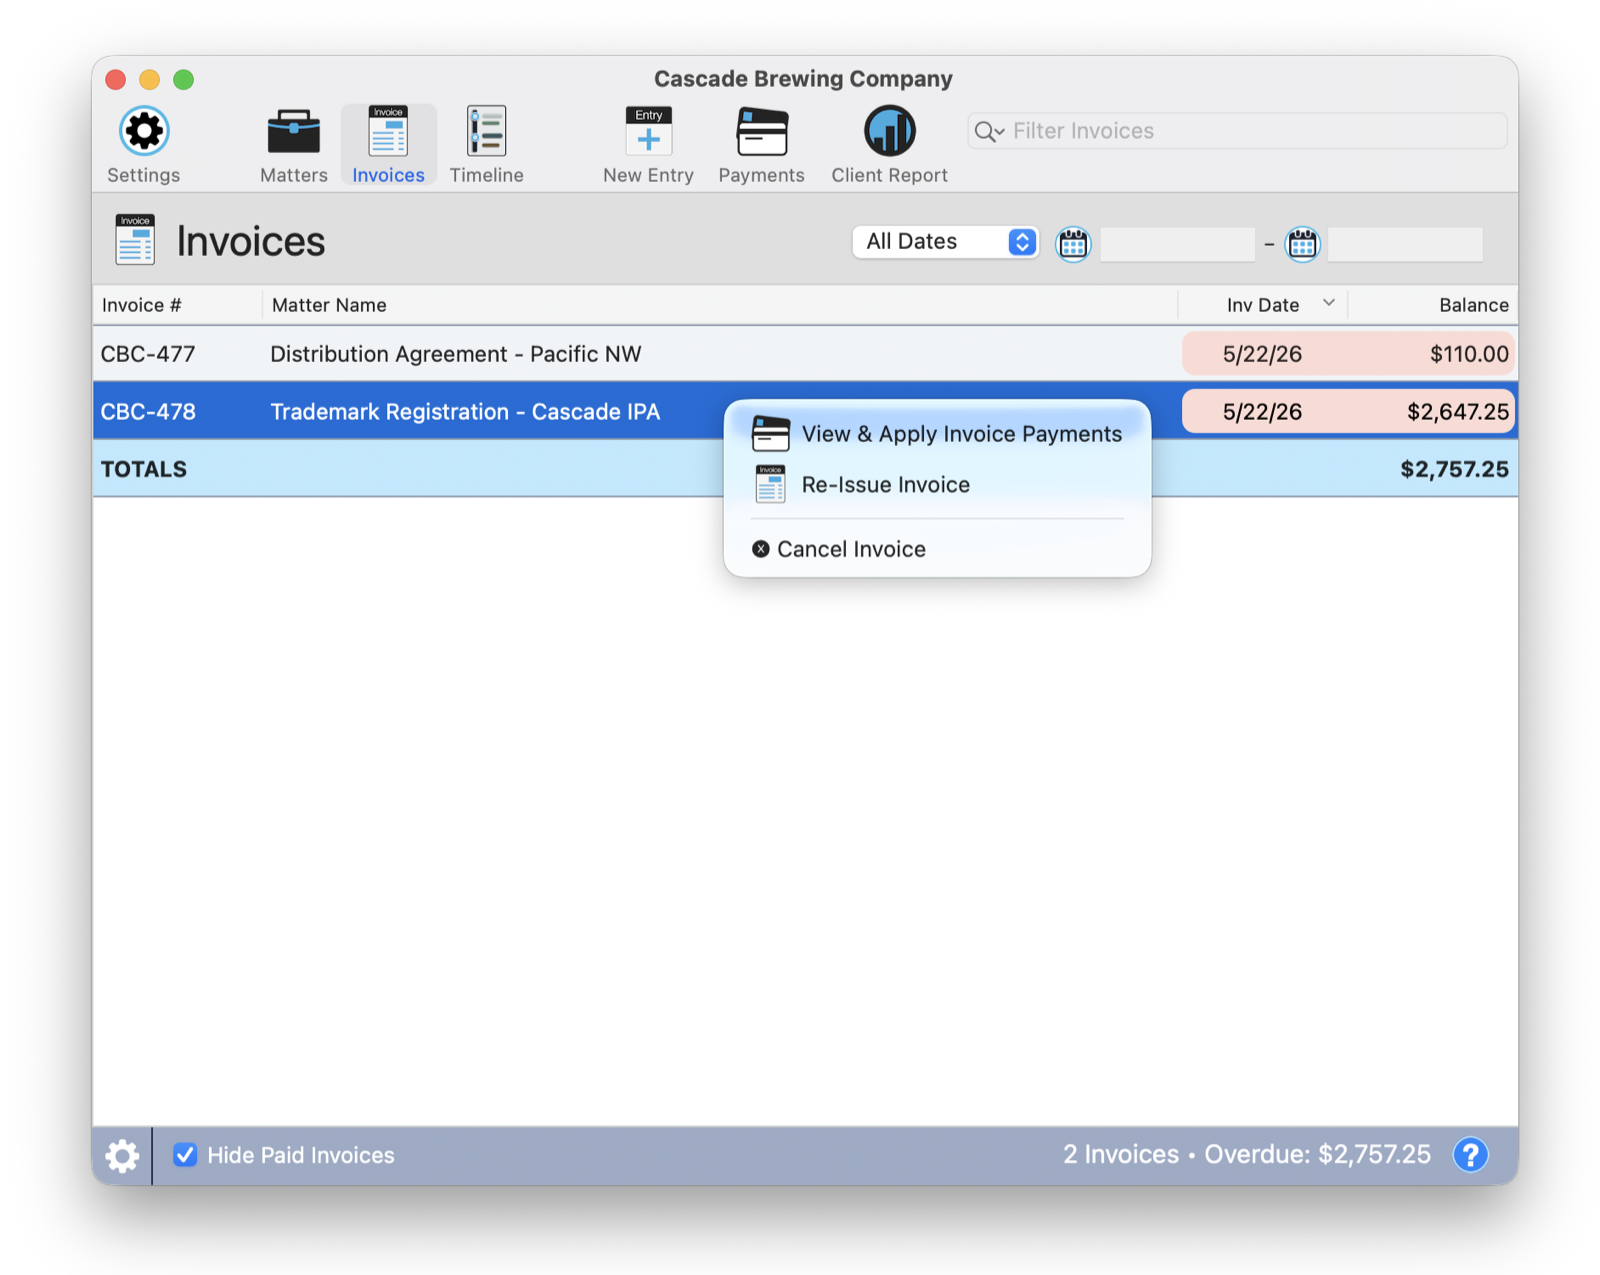Open the Client Report
1600x1275 pixels.
click(889, 144)
